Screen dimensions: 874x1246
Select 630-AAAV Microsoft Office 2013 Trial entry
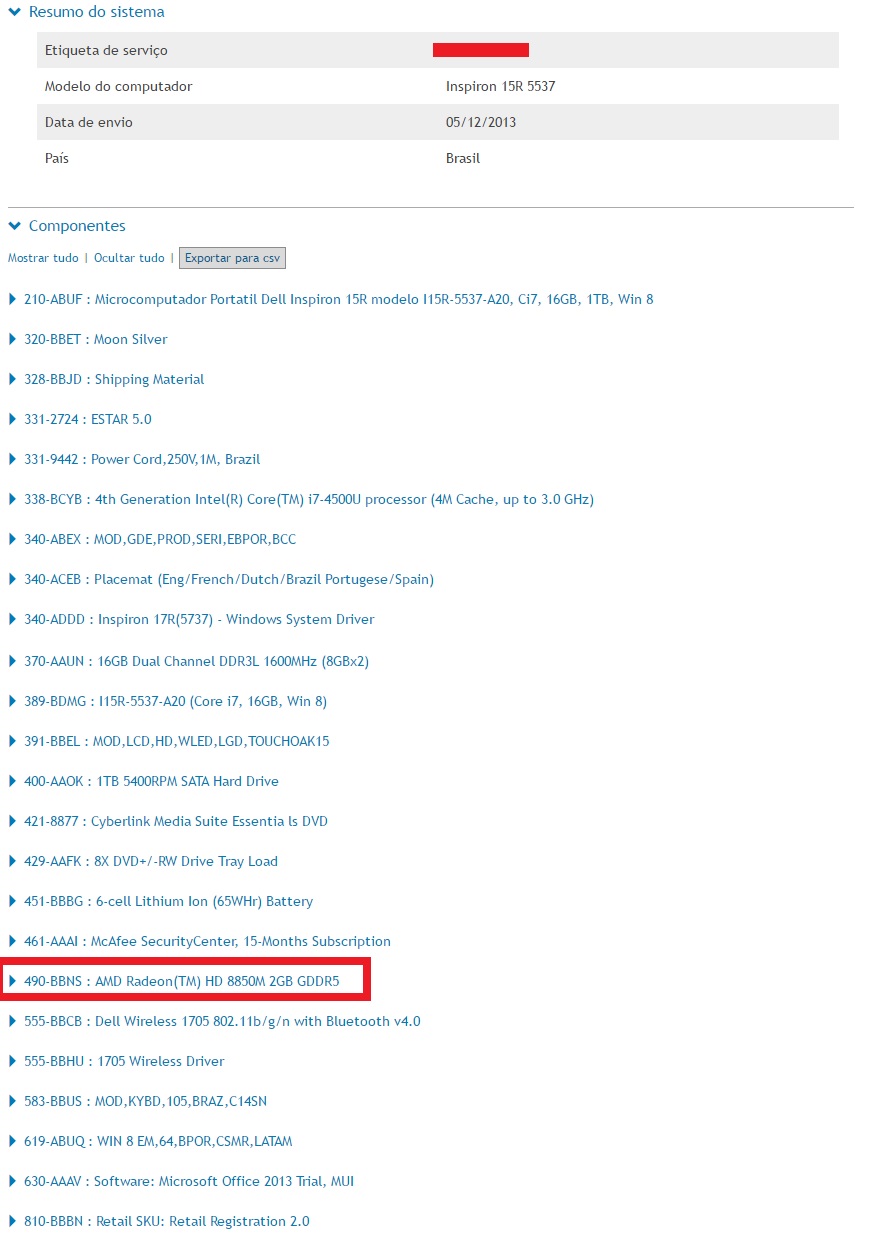coord(189,1181)
